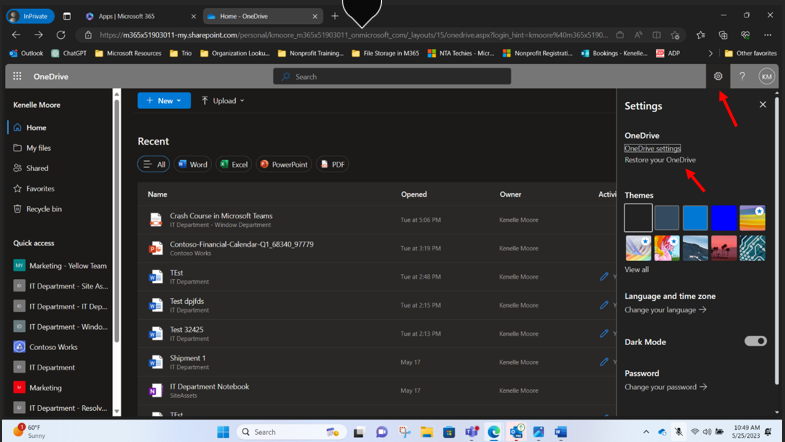Viewport: 785px width, 442px height.
Task: Open the Upload dropdown
Action: pos(223,101)
